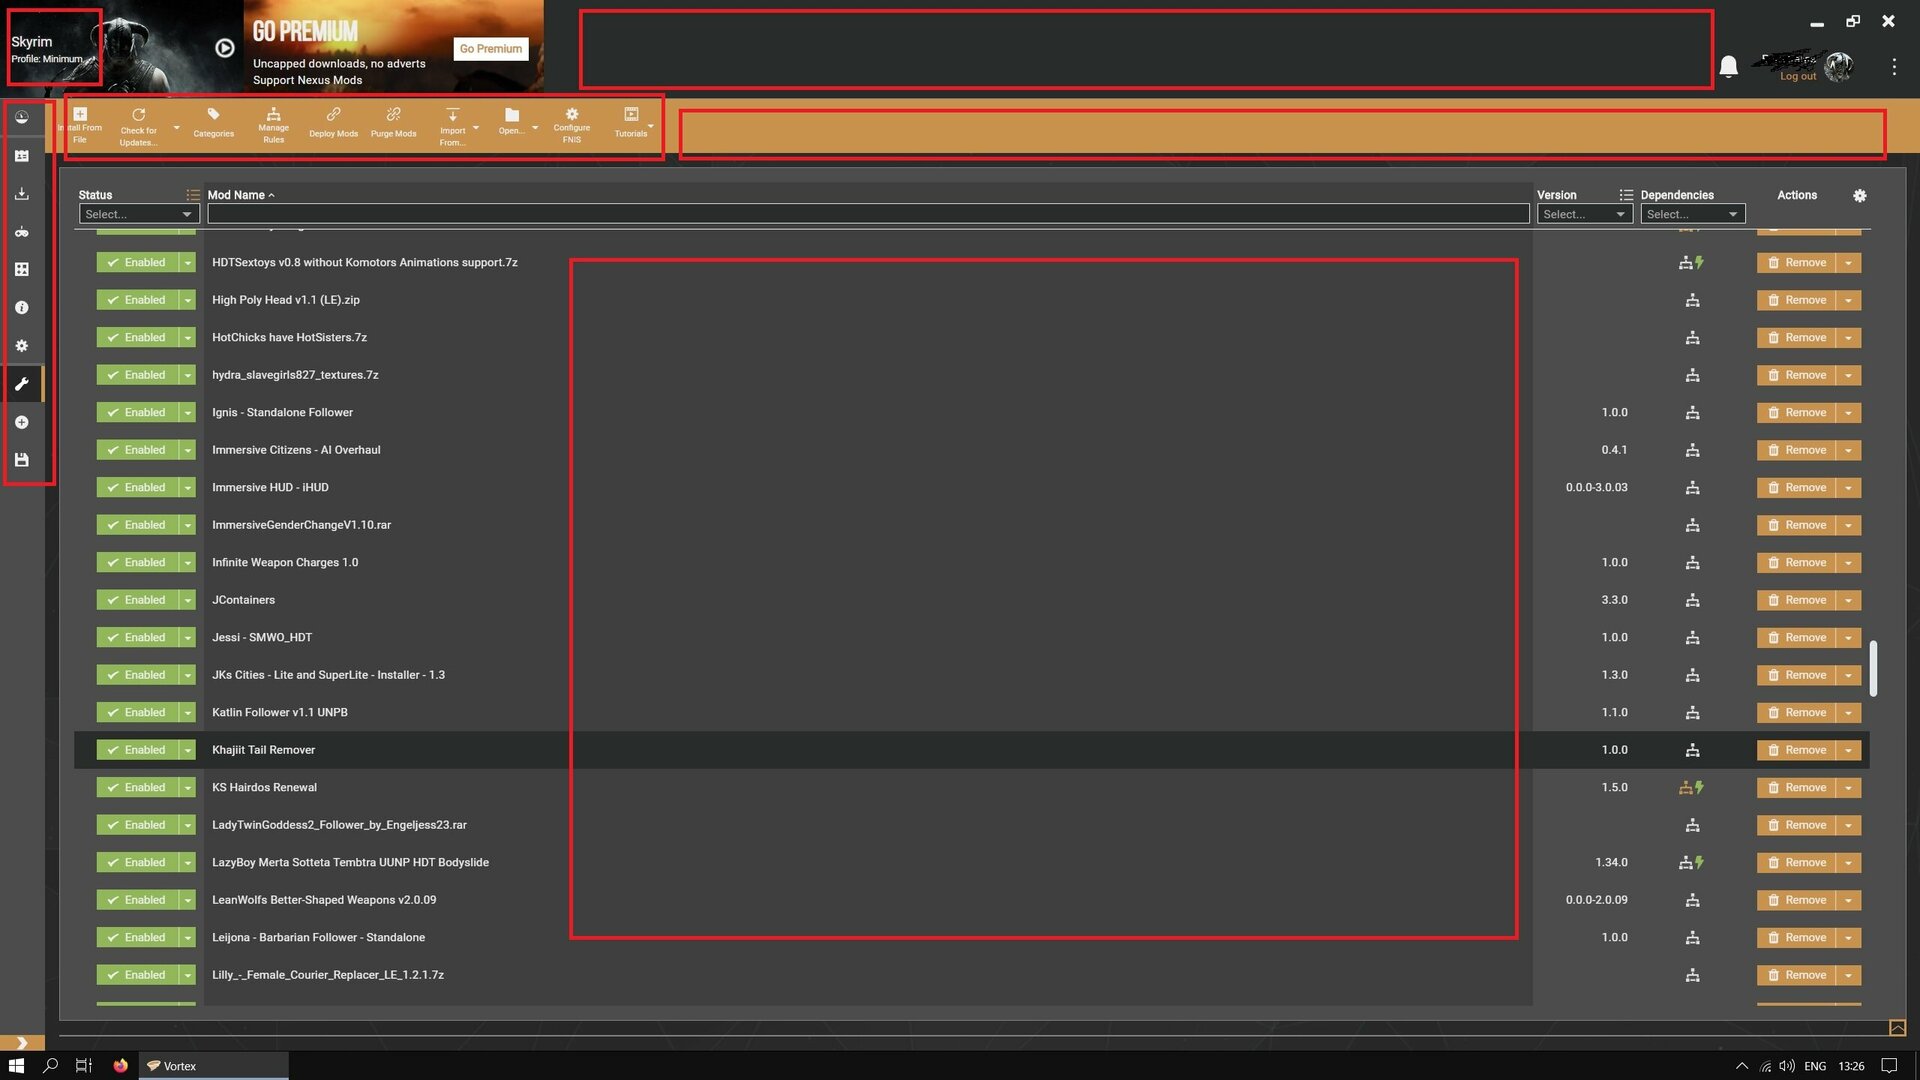
Task: Expand the Import From dropdown arrow
Action: 476,128
